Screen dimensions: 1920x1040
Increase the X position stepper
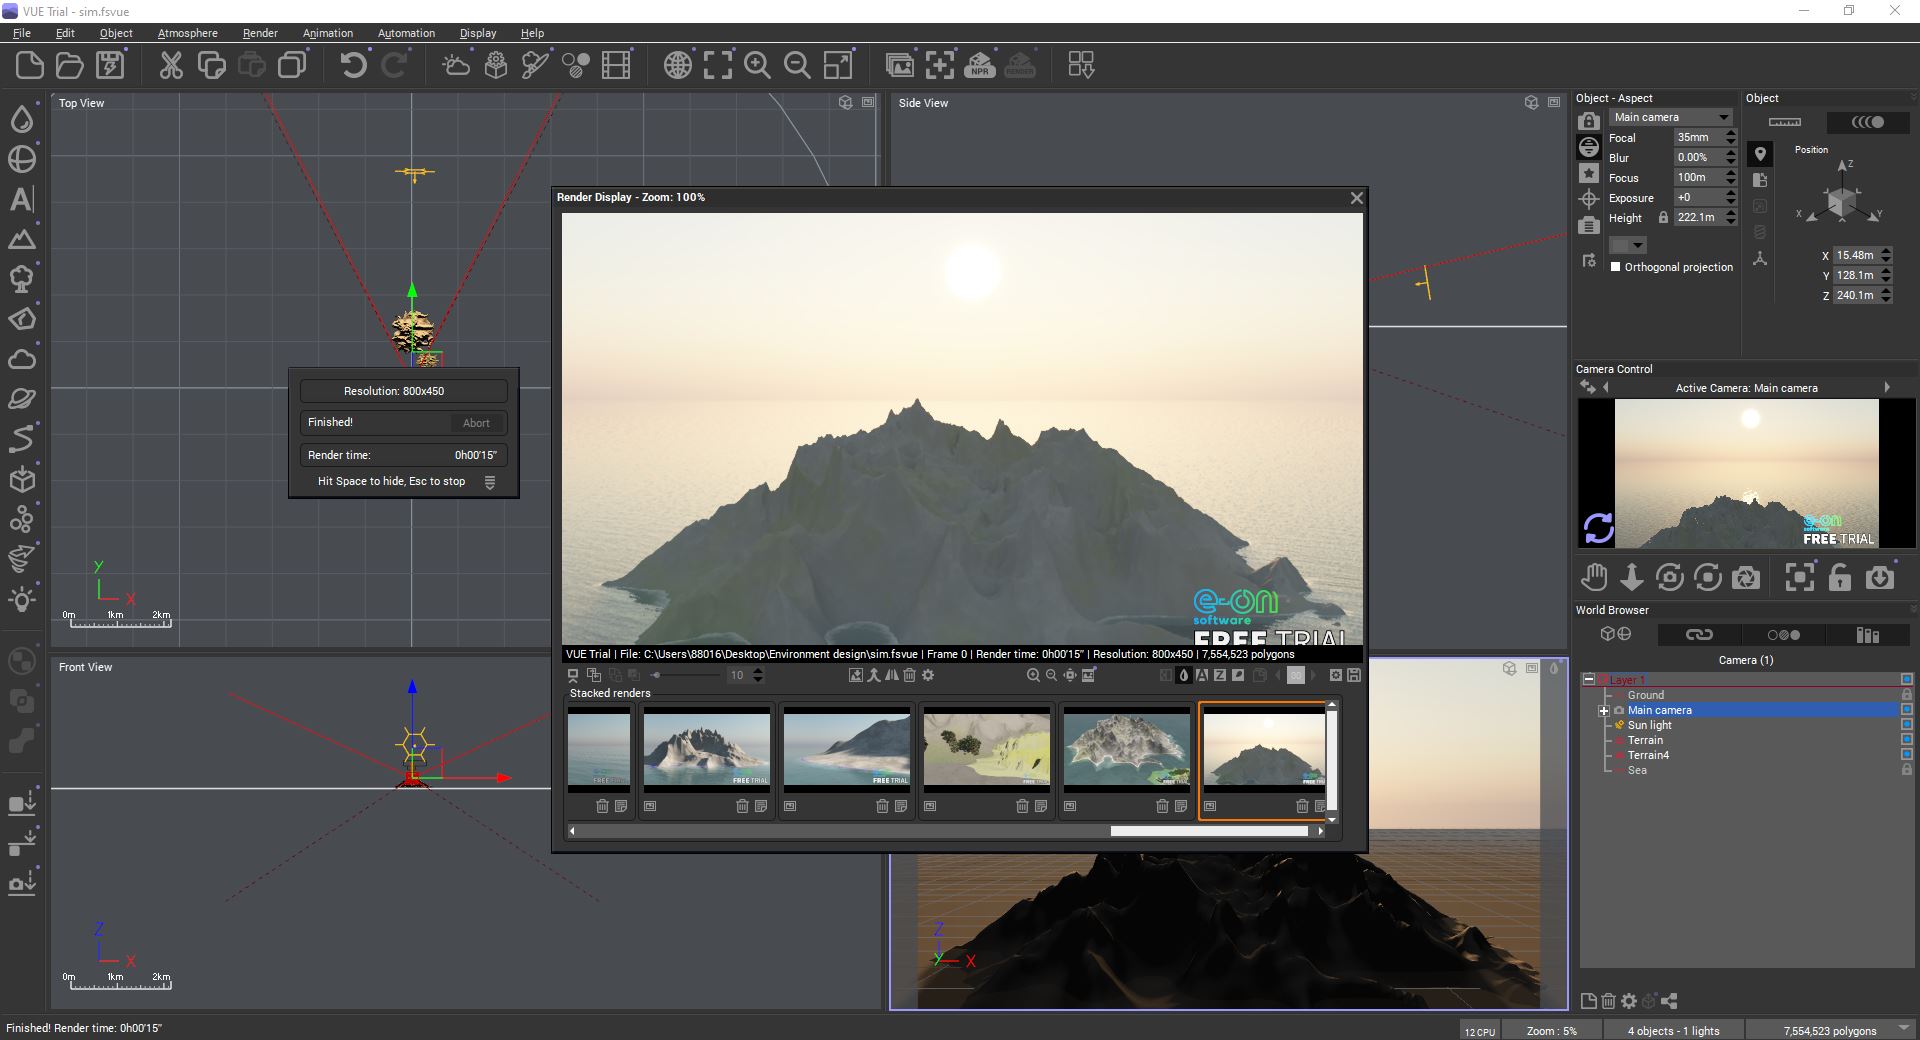(x=1886, y=251)
